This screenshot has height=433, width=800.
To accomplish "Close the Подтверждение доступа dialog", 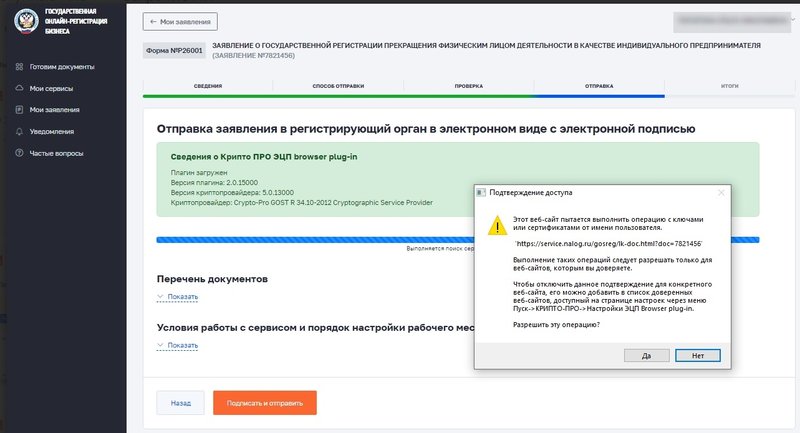I will [721, 192].
